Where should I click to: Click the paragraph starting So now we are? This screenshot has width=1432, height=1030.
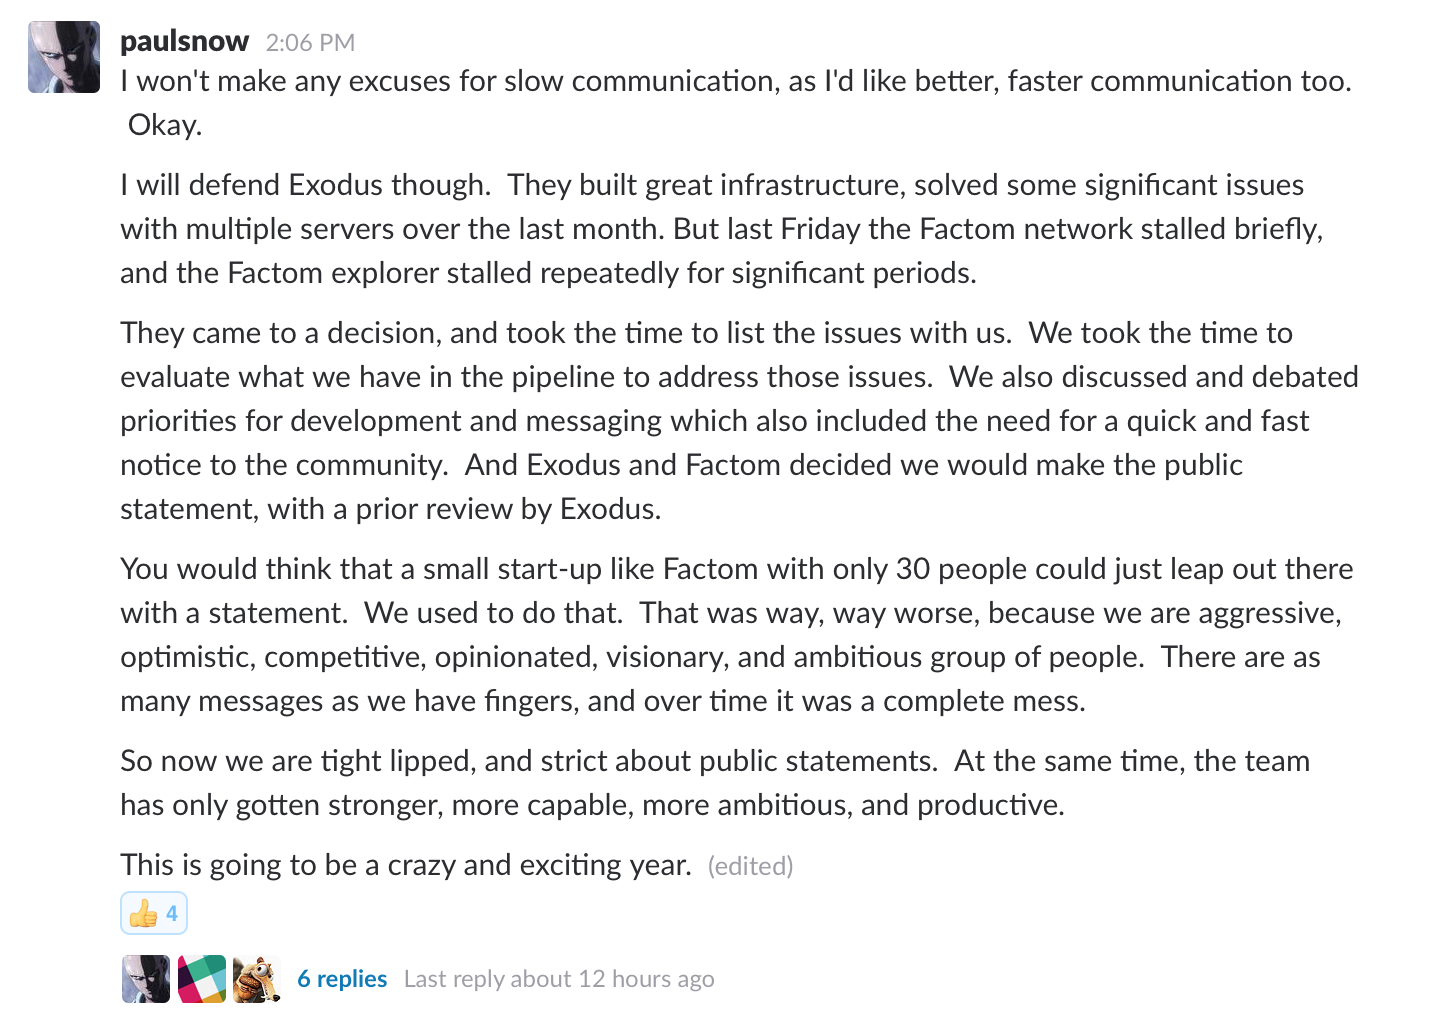[715, 783]
